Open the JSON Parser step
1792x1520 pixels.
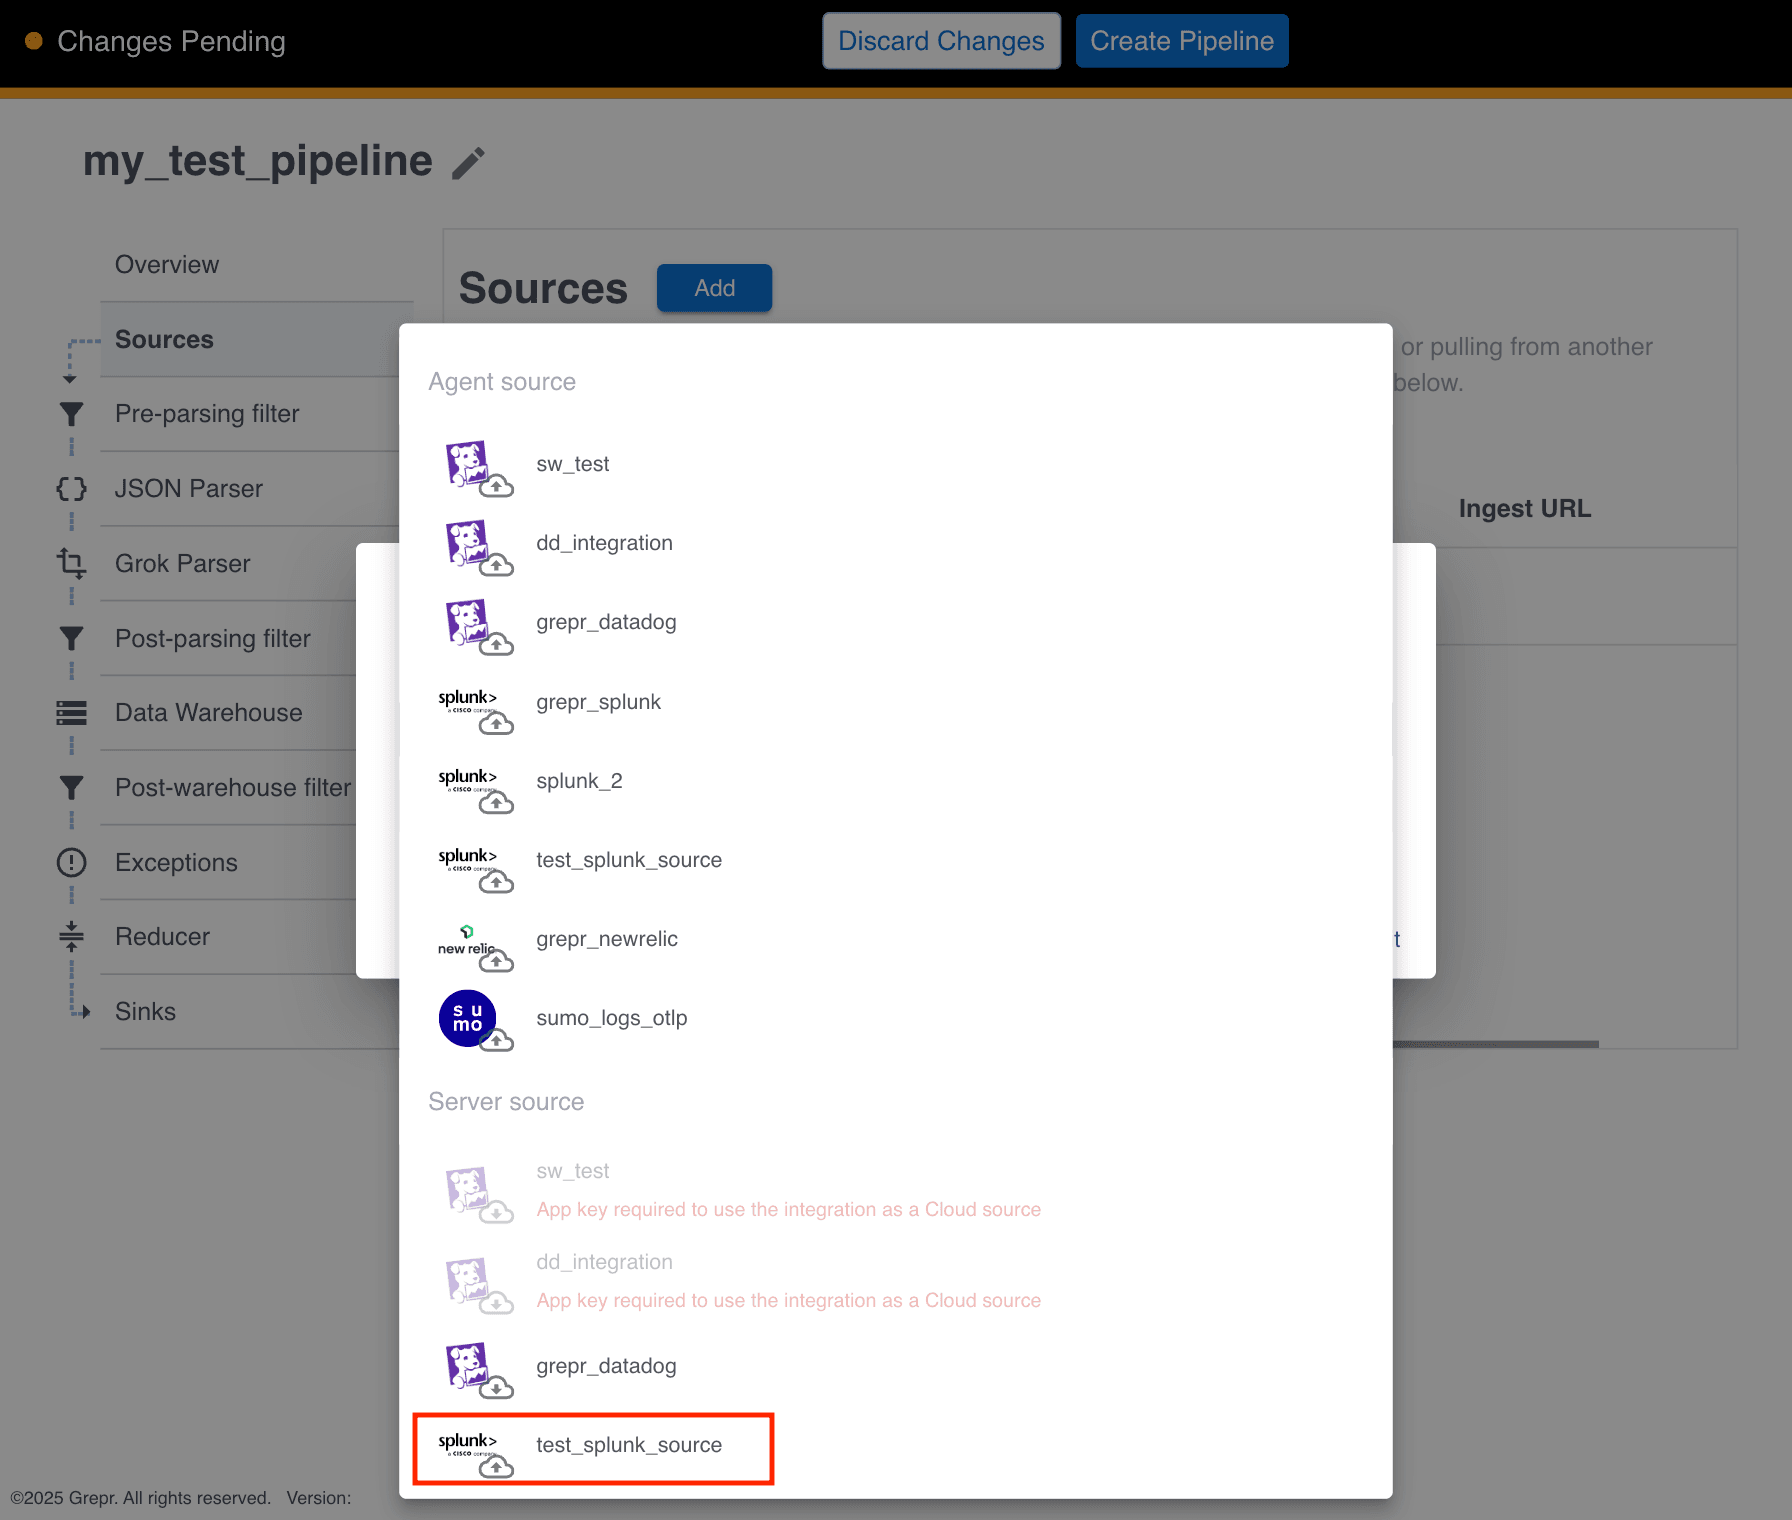pos(249,489)
